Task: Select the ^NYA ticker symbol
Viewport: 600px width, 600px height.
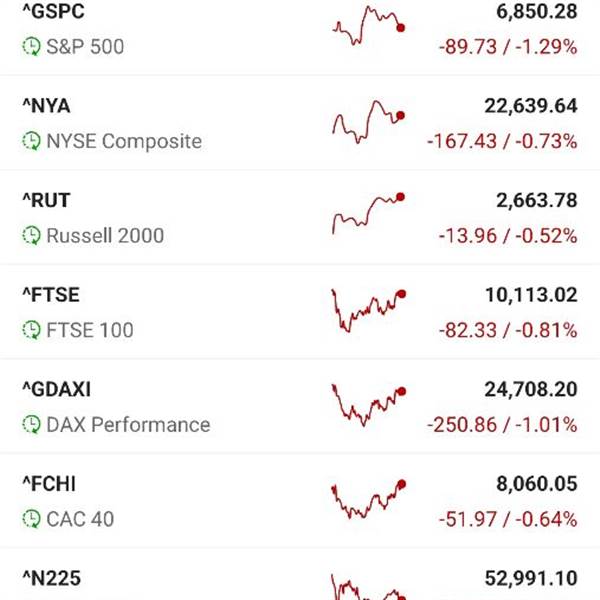Action: tap(46, 106)
